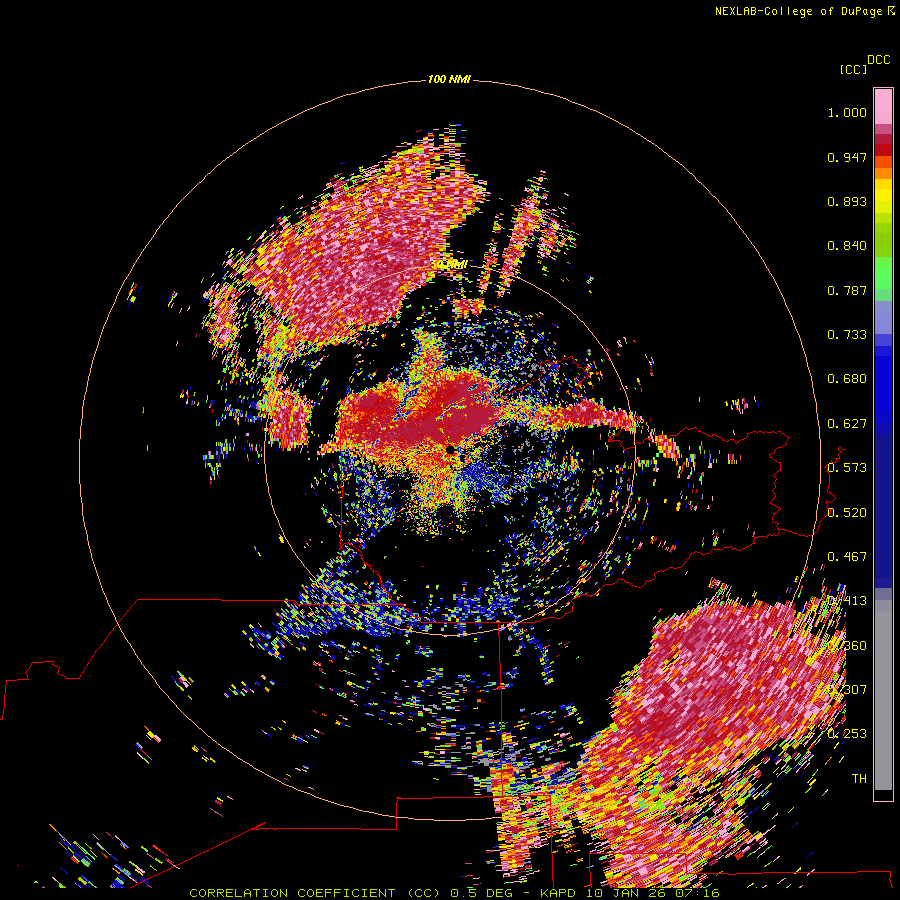
Task: Pick the light pink swatch atop color bar
Action: click(x=883, y=106)
